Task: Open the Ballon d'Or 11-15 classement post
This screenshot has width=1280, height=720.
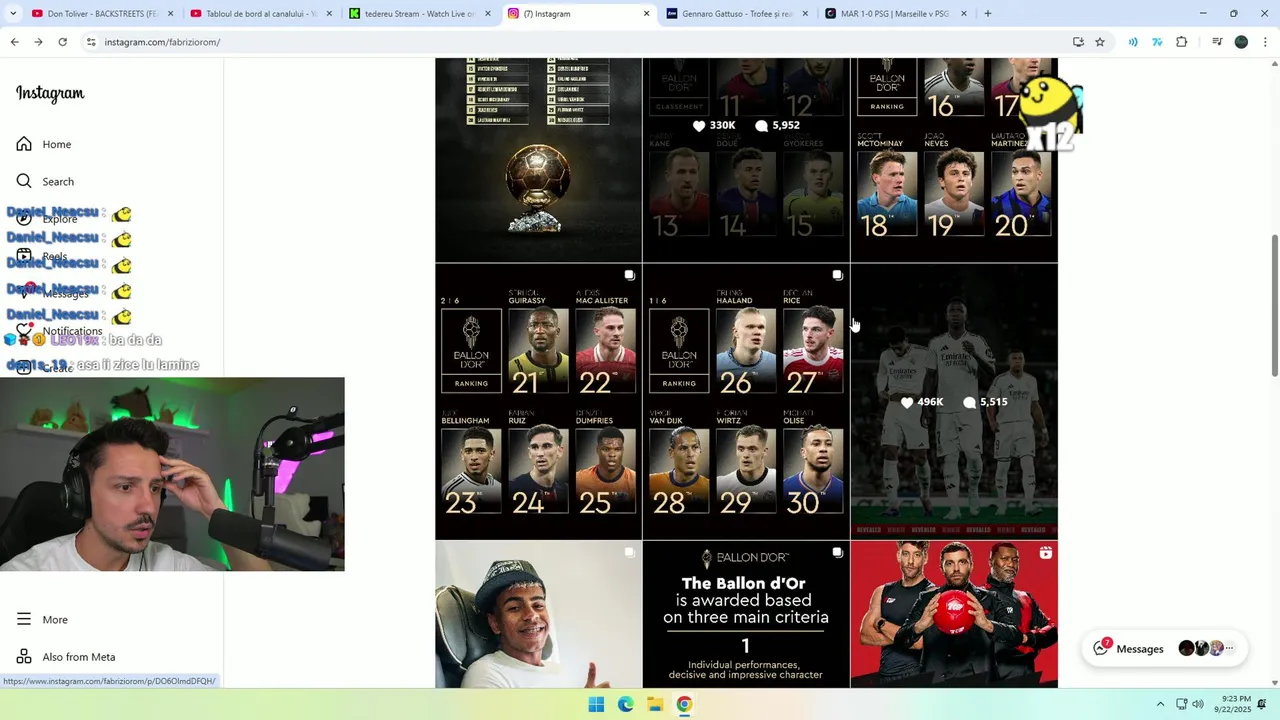Action: click(x=746, y=160)
